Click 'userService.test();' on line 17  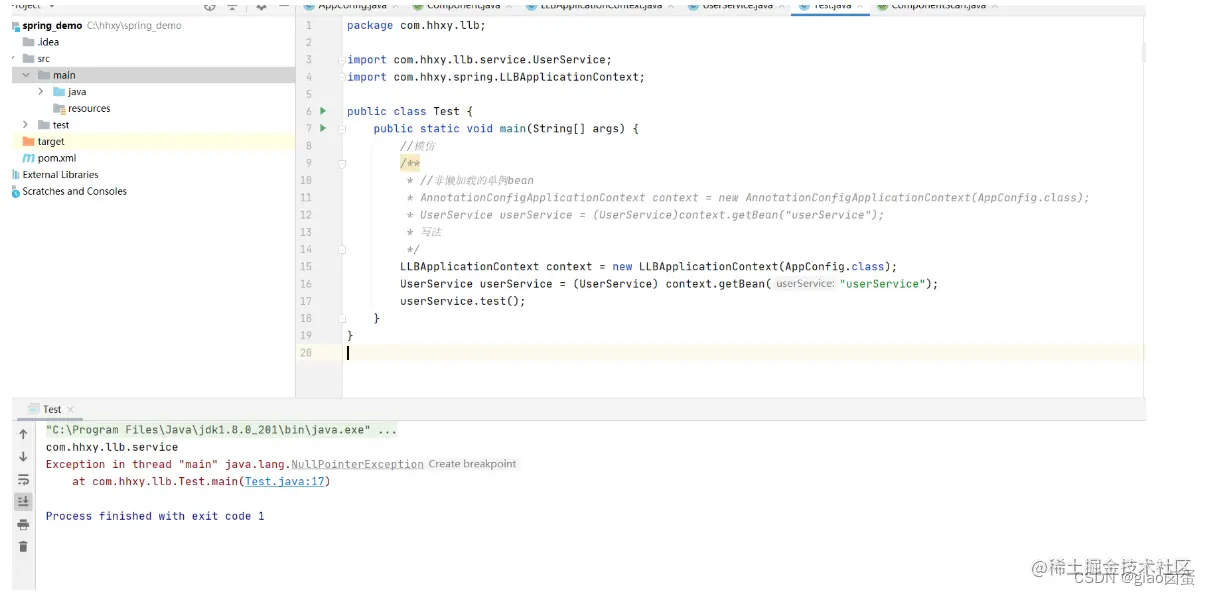tap(462, 301)
